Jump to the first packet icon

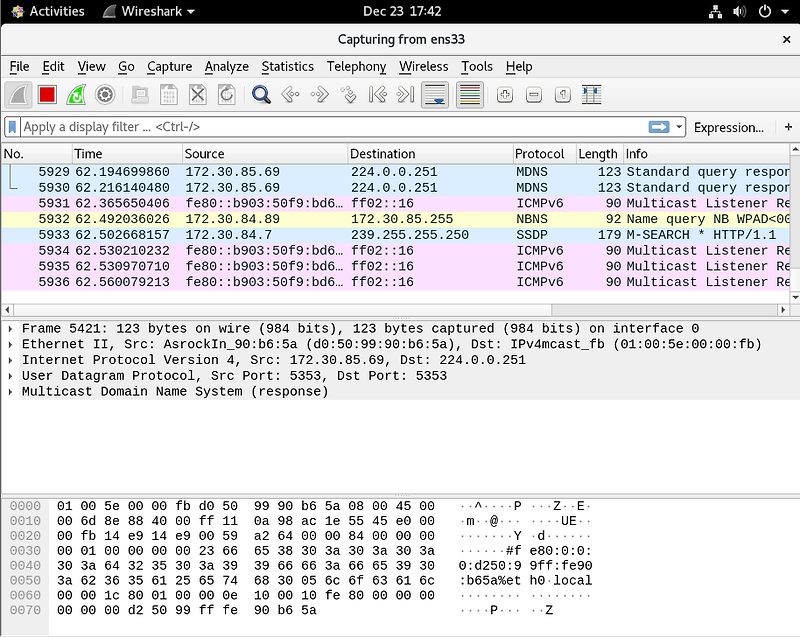pyautogui.click(x=378, y=95)
